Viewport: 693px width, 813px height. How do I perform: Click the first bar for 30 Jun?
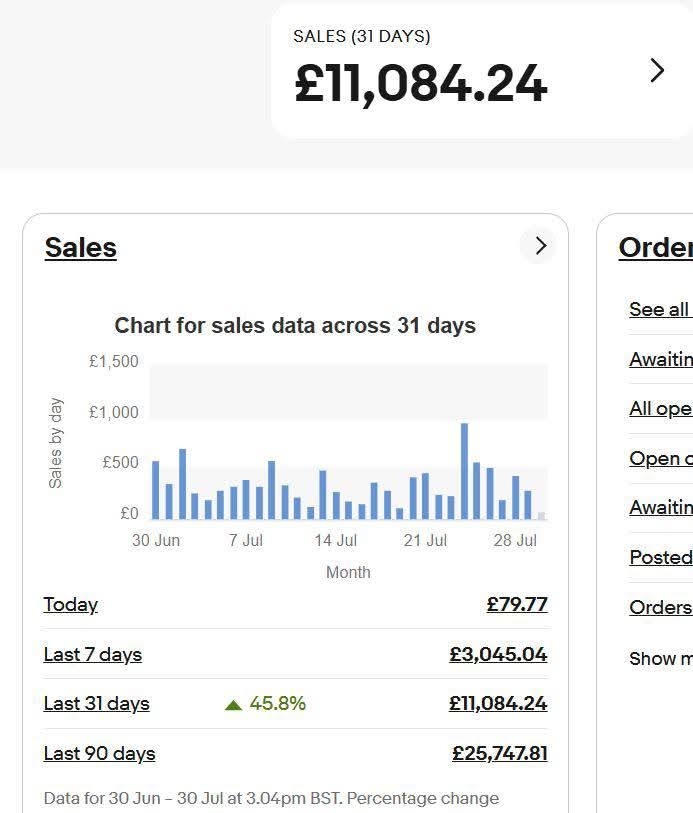click(156, 490)
